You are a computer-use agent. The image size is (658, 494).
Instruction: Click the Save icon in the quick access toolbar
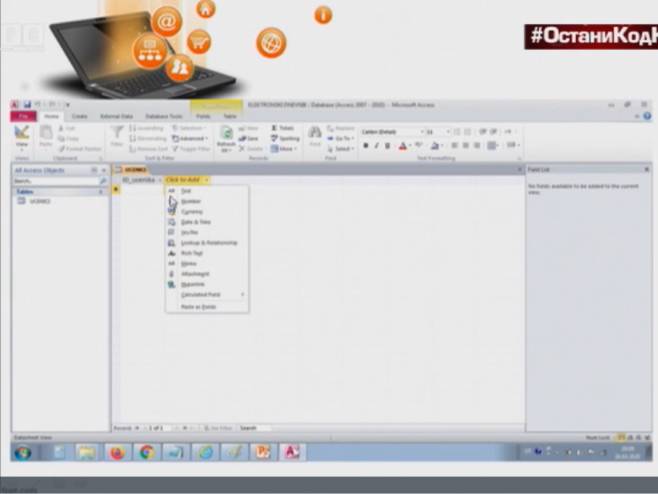point(27,105)
